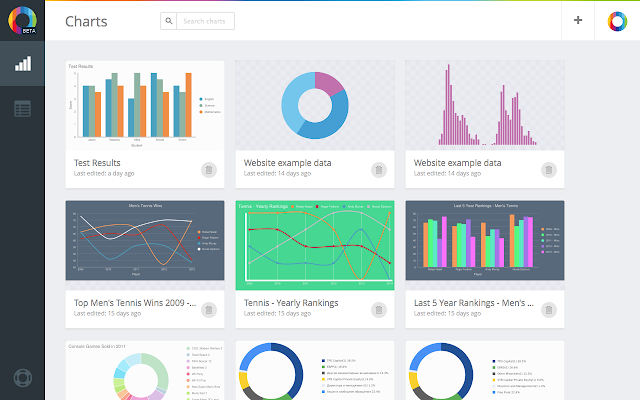Focus the Search charts field
This screenshot has height=400, width=640.
[x=205, y=21]
